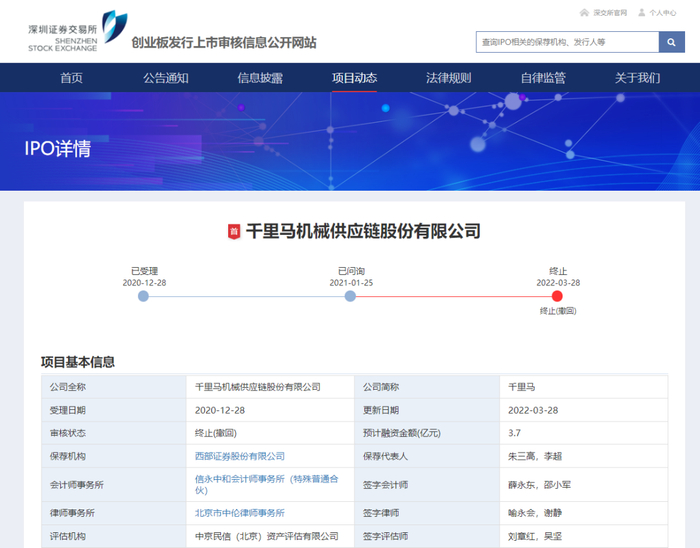700x548 pixels.
Task: Open 信永中和会计师事务所 link
Action: (267, 485)
